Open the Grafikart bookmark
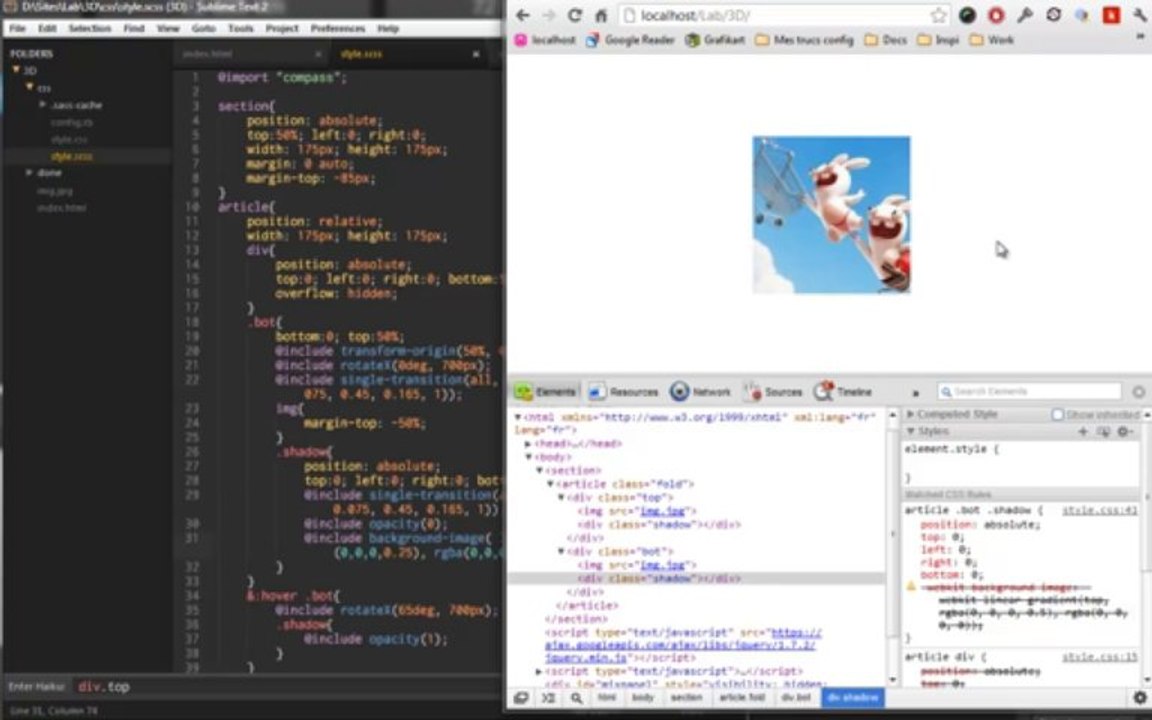1152x720 pixels. click(x=715, y=40)
